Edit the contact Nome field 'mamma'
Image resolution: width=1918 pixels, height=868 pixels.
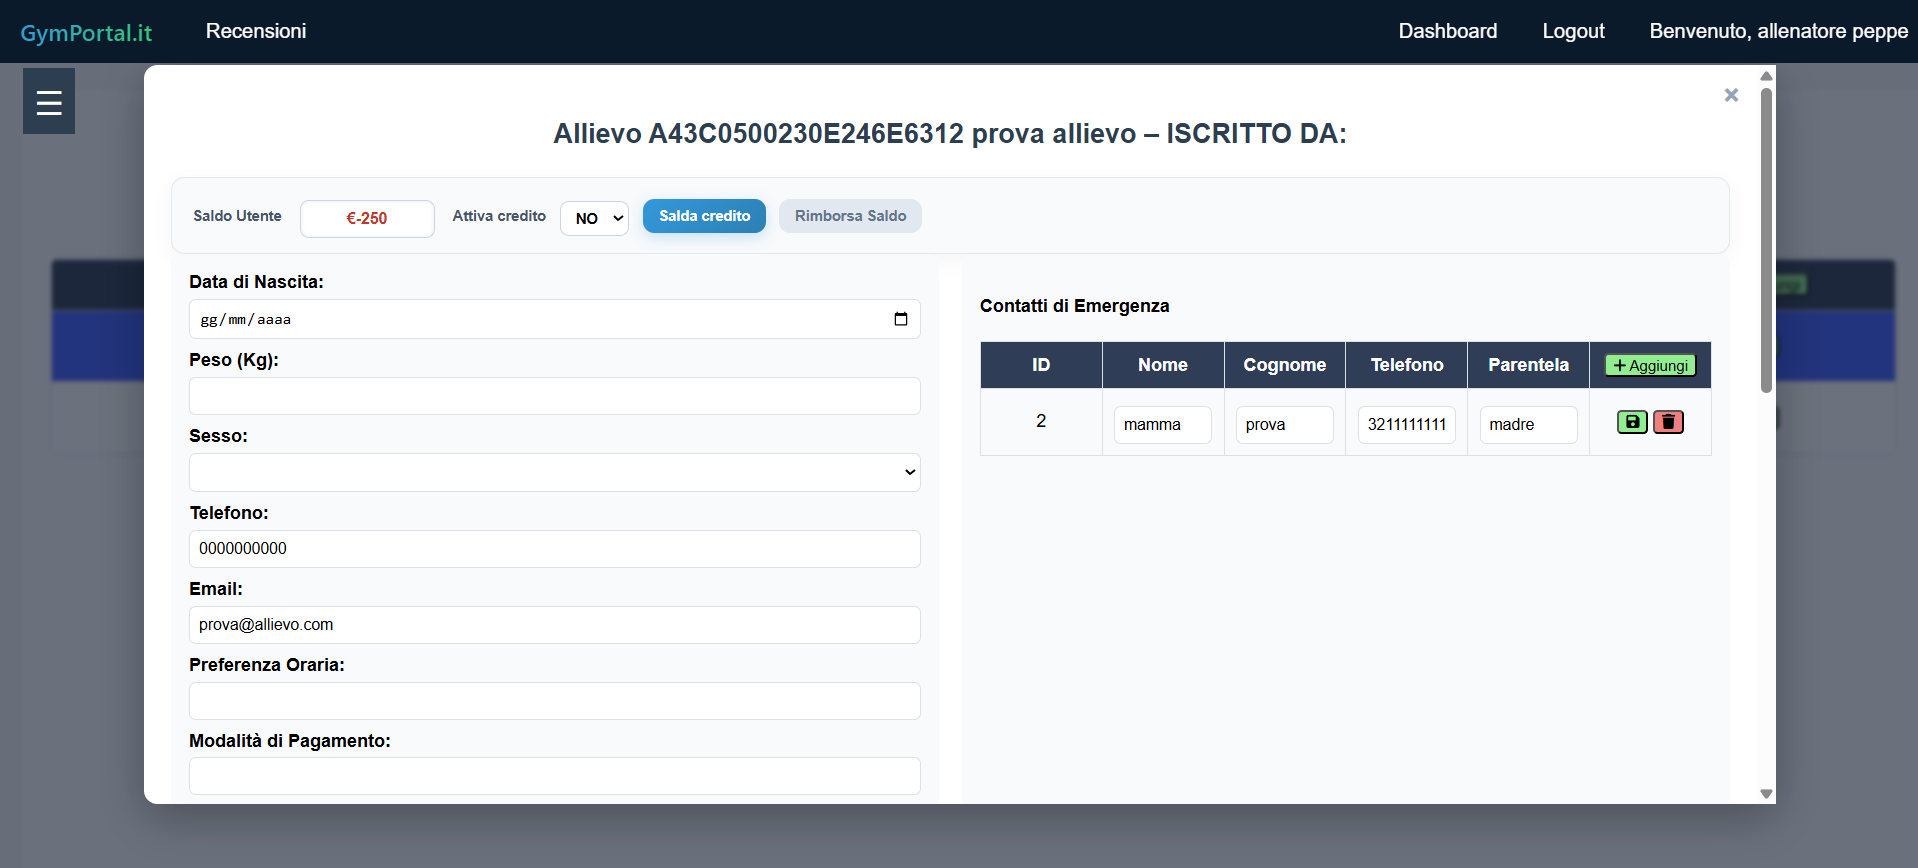point(1163,425)
